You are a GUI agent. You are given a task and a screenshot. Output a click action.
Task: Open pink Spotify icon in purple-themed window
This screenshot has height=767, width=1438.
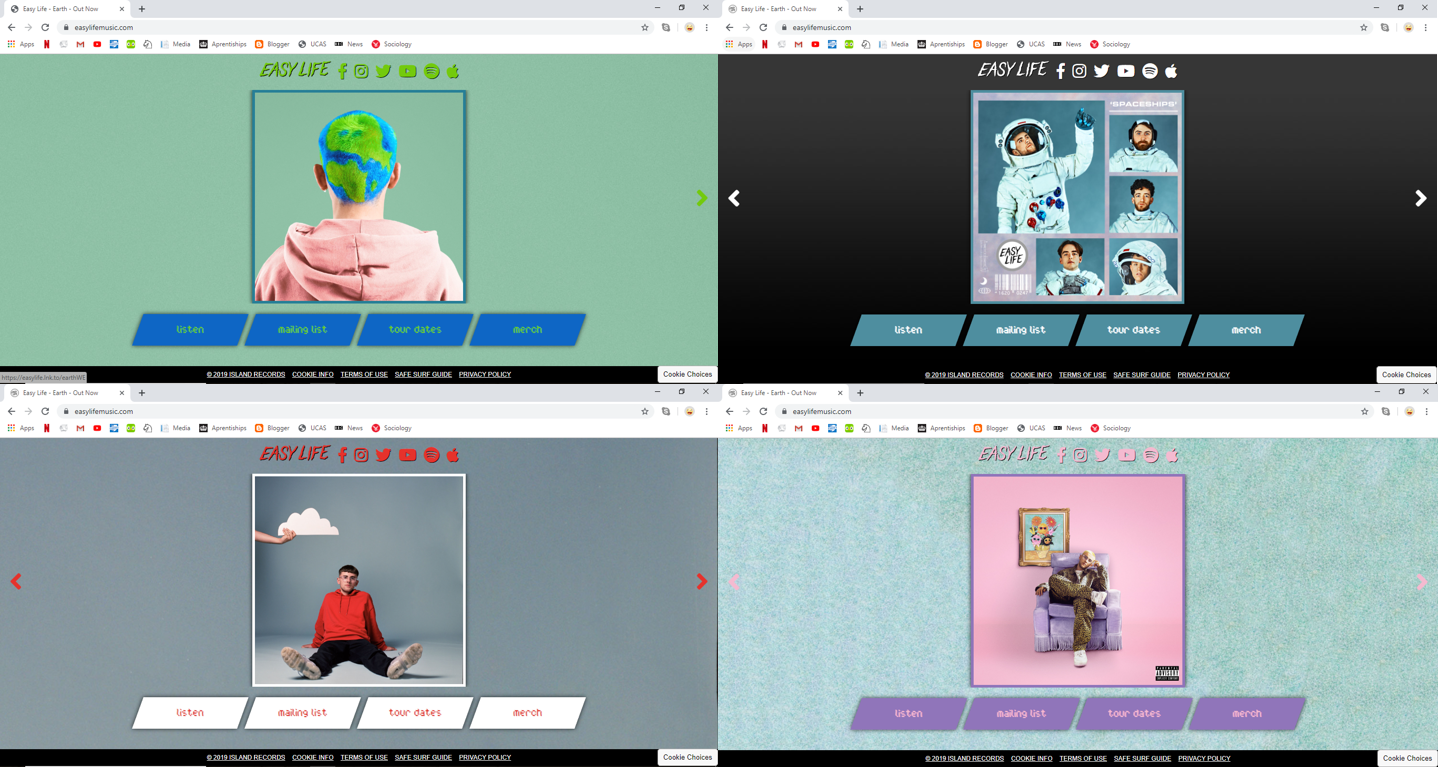point(1150,455)
